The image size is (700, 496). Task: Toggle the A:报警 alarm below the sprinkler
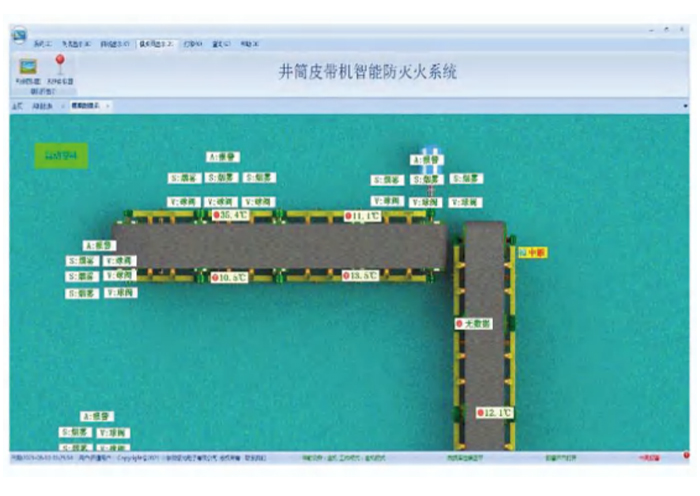pos(427,160)
